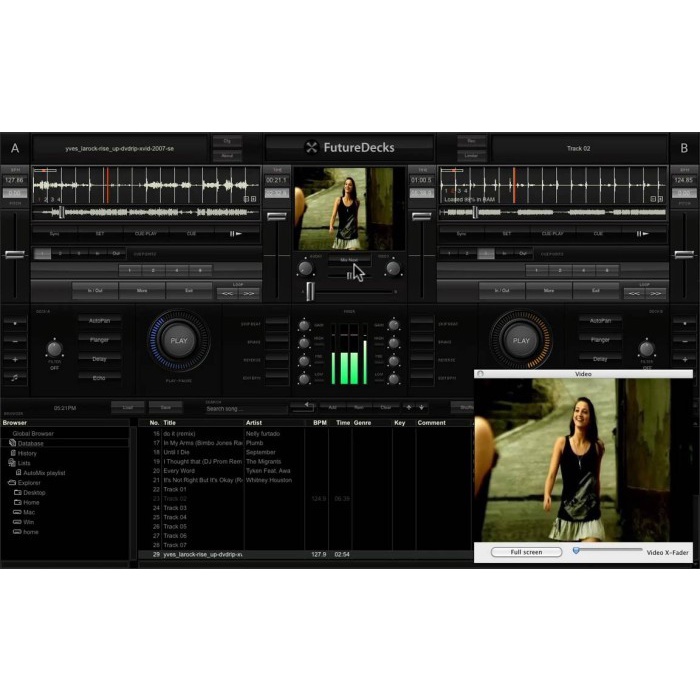The height and width of the screenshot is (700, 700).
Task: Click the plus pitch bend button on deck B
Action: click(685, 359)
